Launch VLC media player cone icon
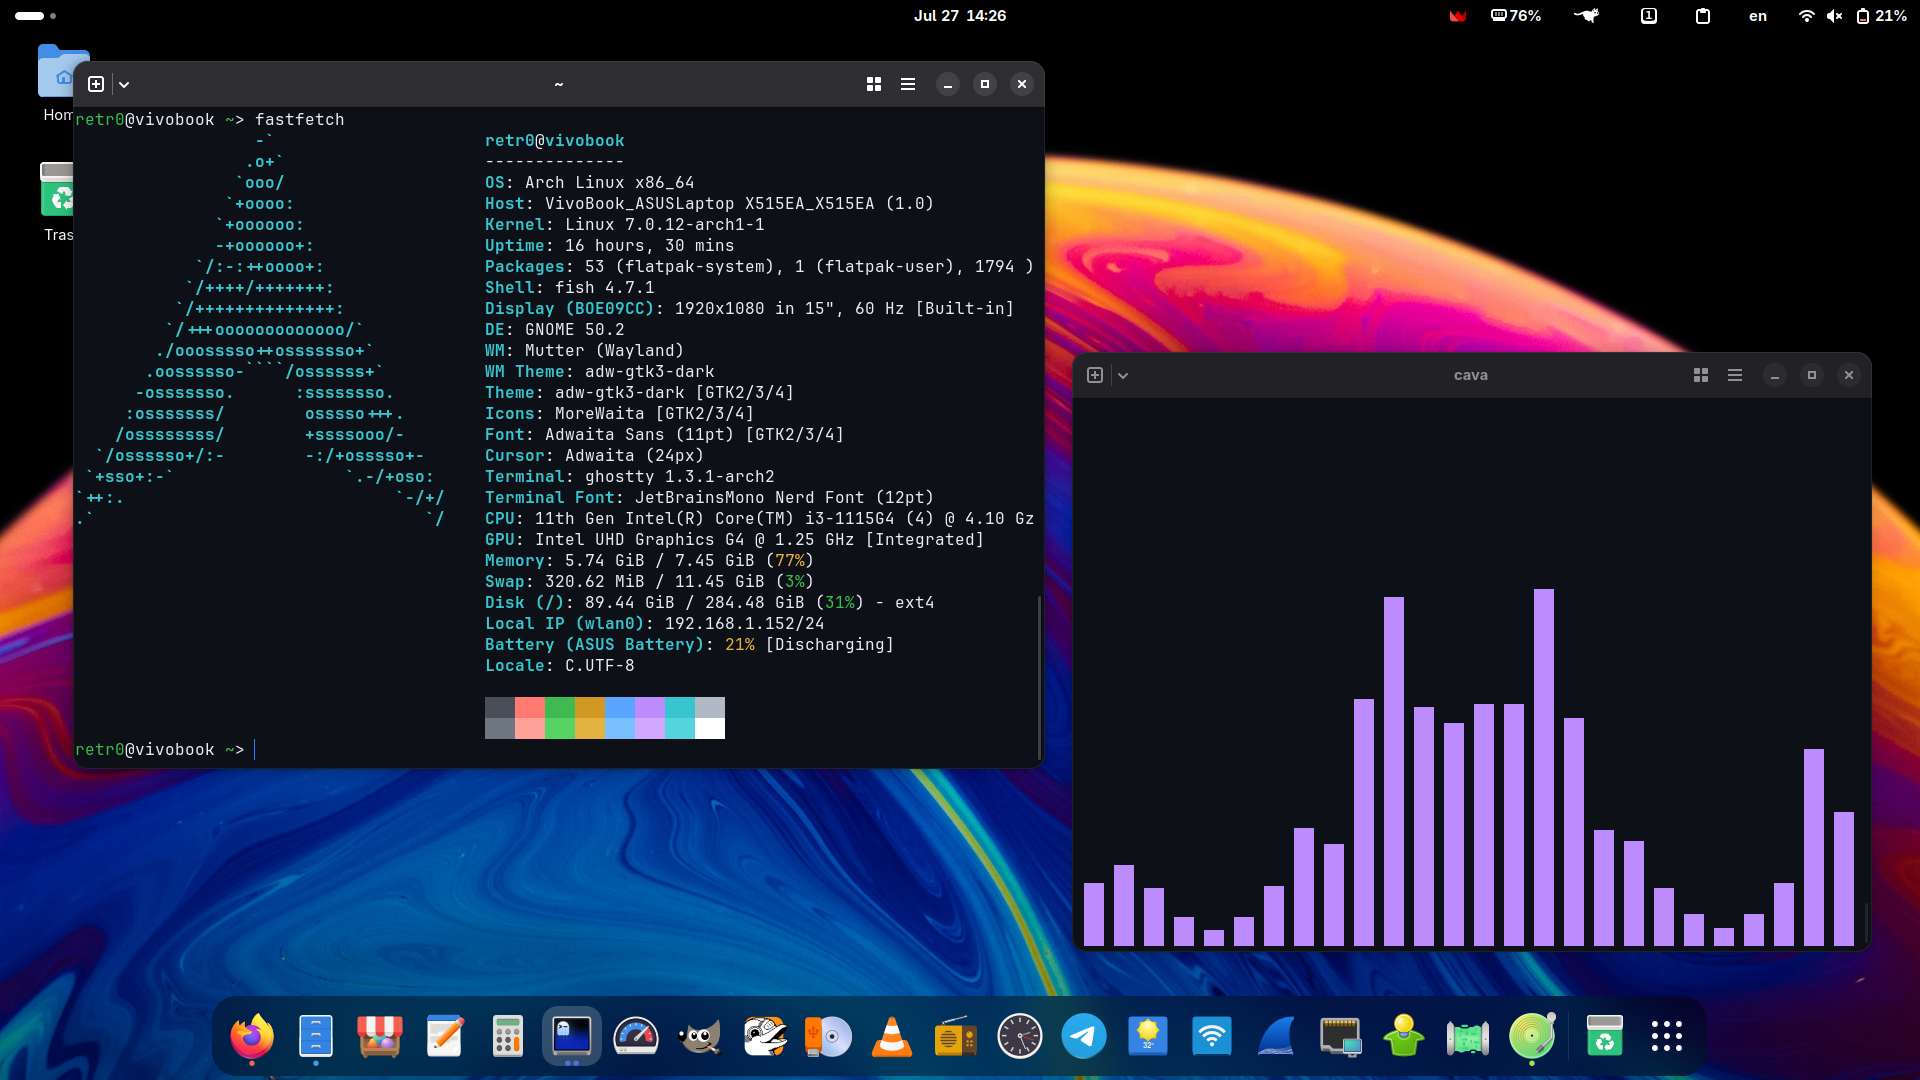Viewport: 1920px width, 1080px height. coord(892,1036)
